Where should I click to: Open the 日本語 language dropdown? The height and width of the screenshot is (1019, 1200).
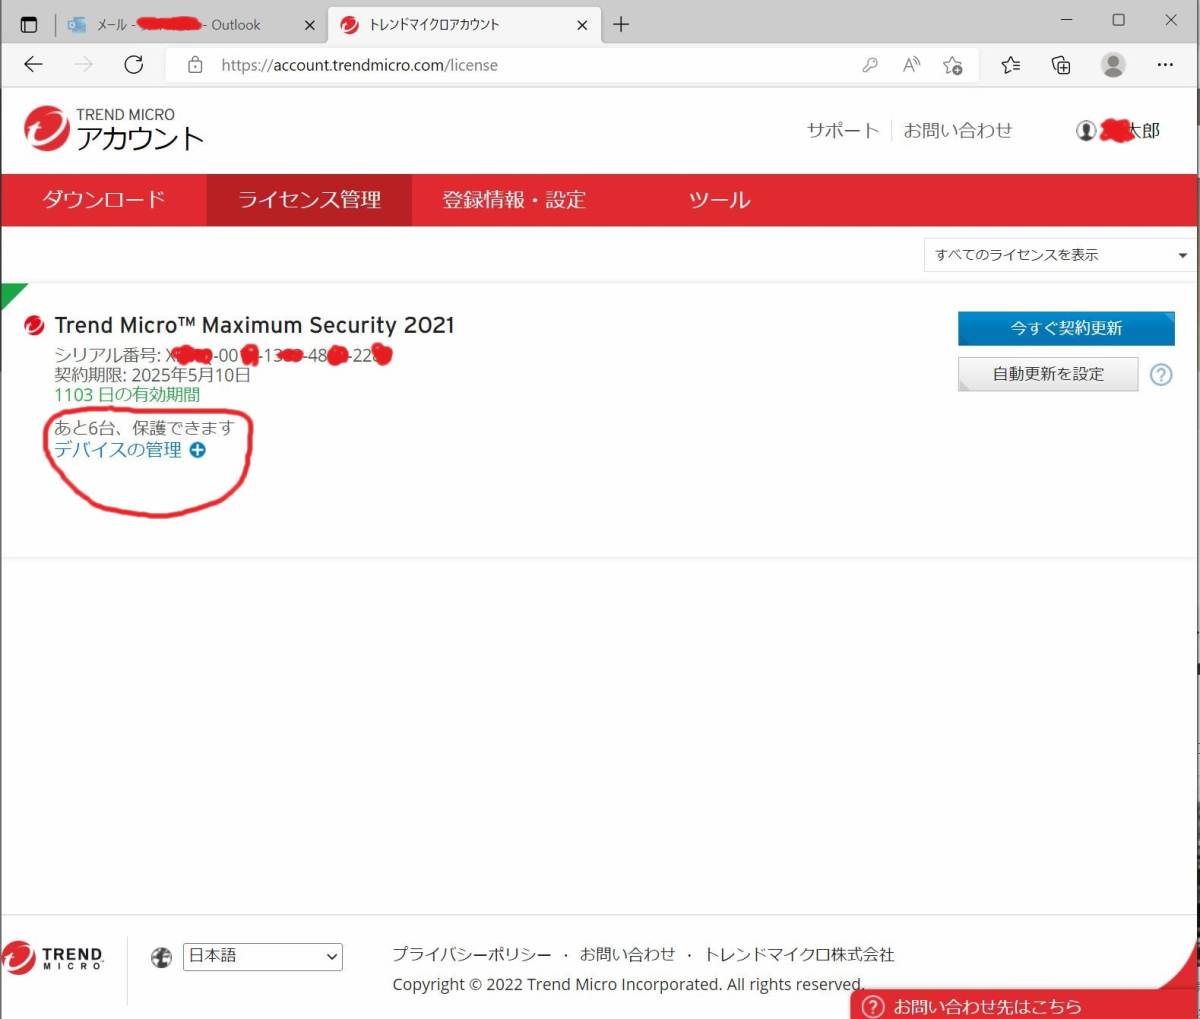point(263,957)
